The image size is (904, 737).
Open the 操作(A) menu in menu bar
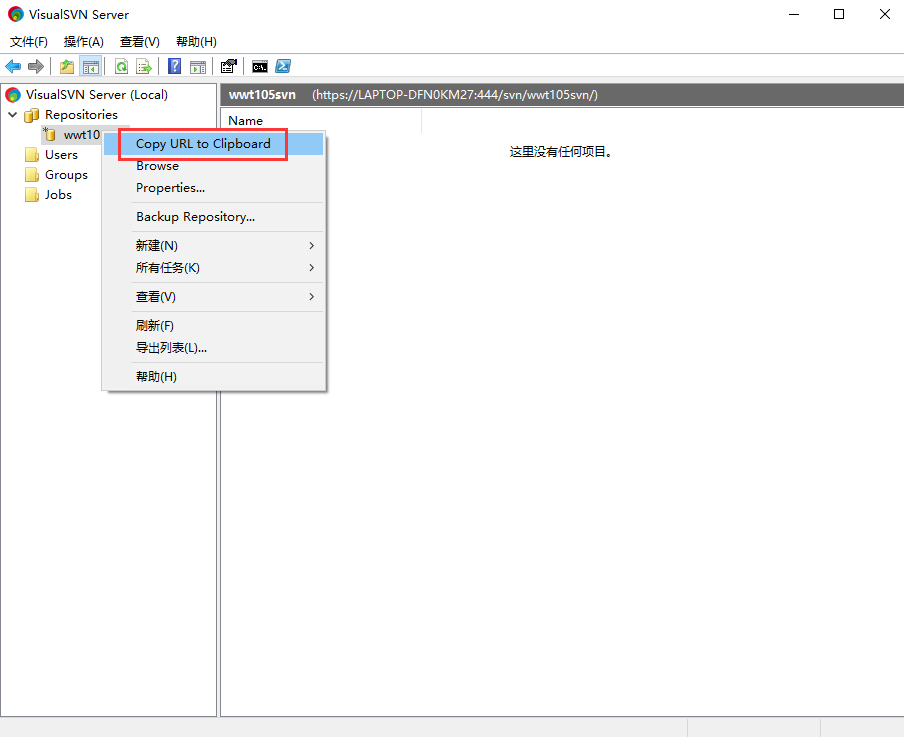click(x=83, y=42)
